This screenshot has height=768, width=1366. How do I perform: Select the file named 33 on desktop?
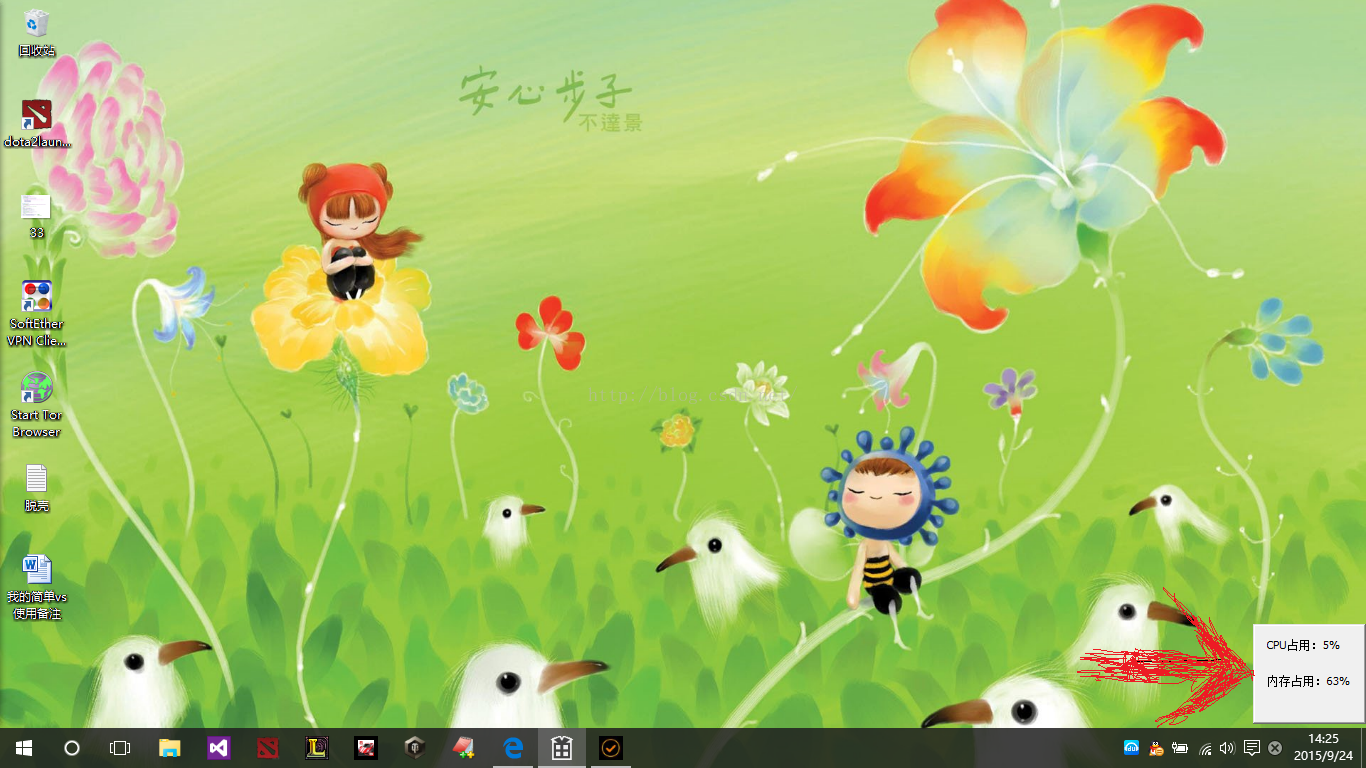point(37,216)
